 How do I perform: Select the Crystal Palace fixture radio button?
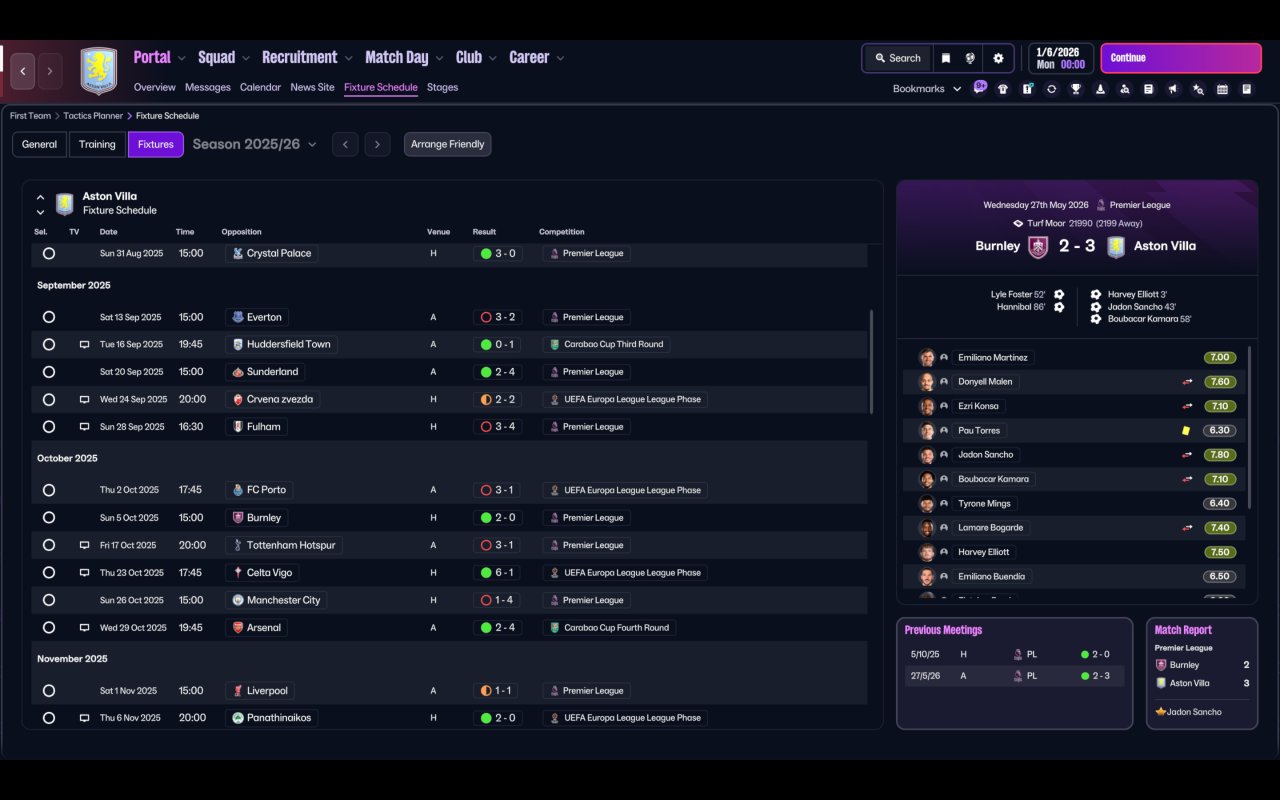click(49, 254)
